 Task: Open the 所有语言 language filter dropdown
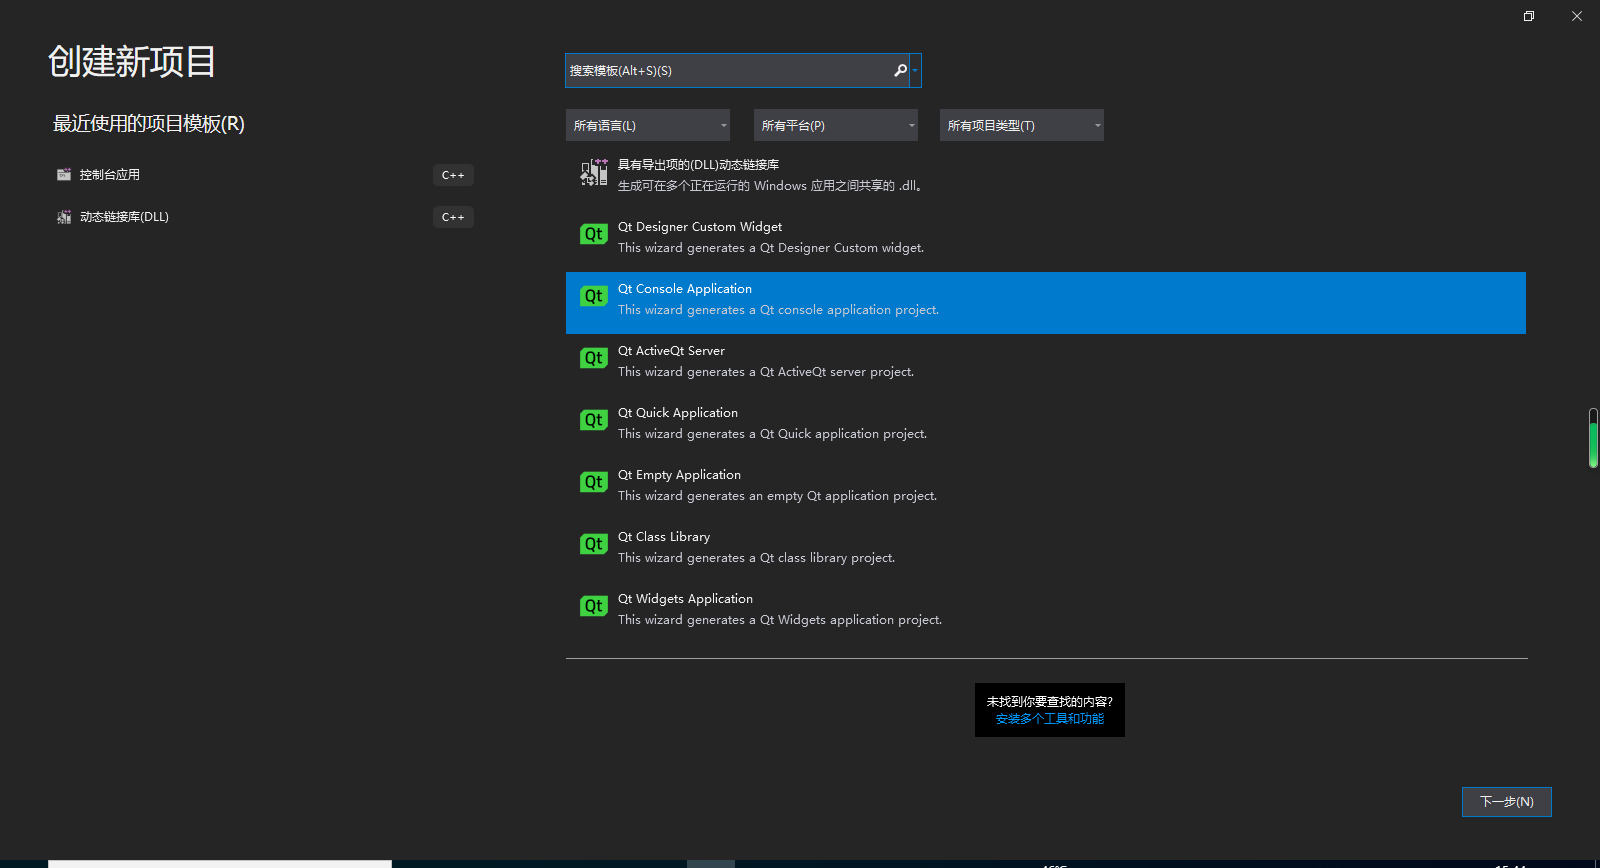[647, 125]
